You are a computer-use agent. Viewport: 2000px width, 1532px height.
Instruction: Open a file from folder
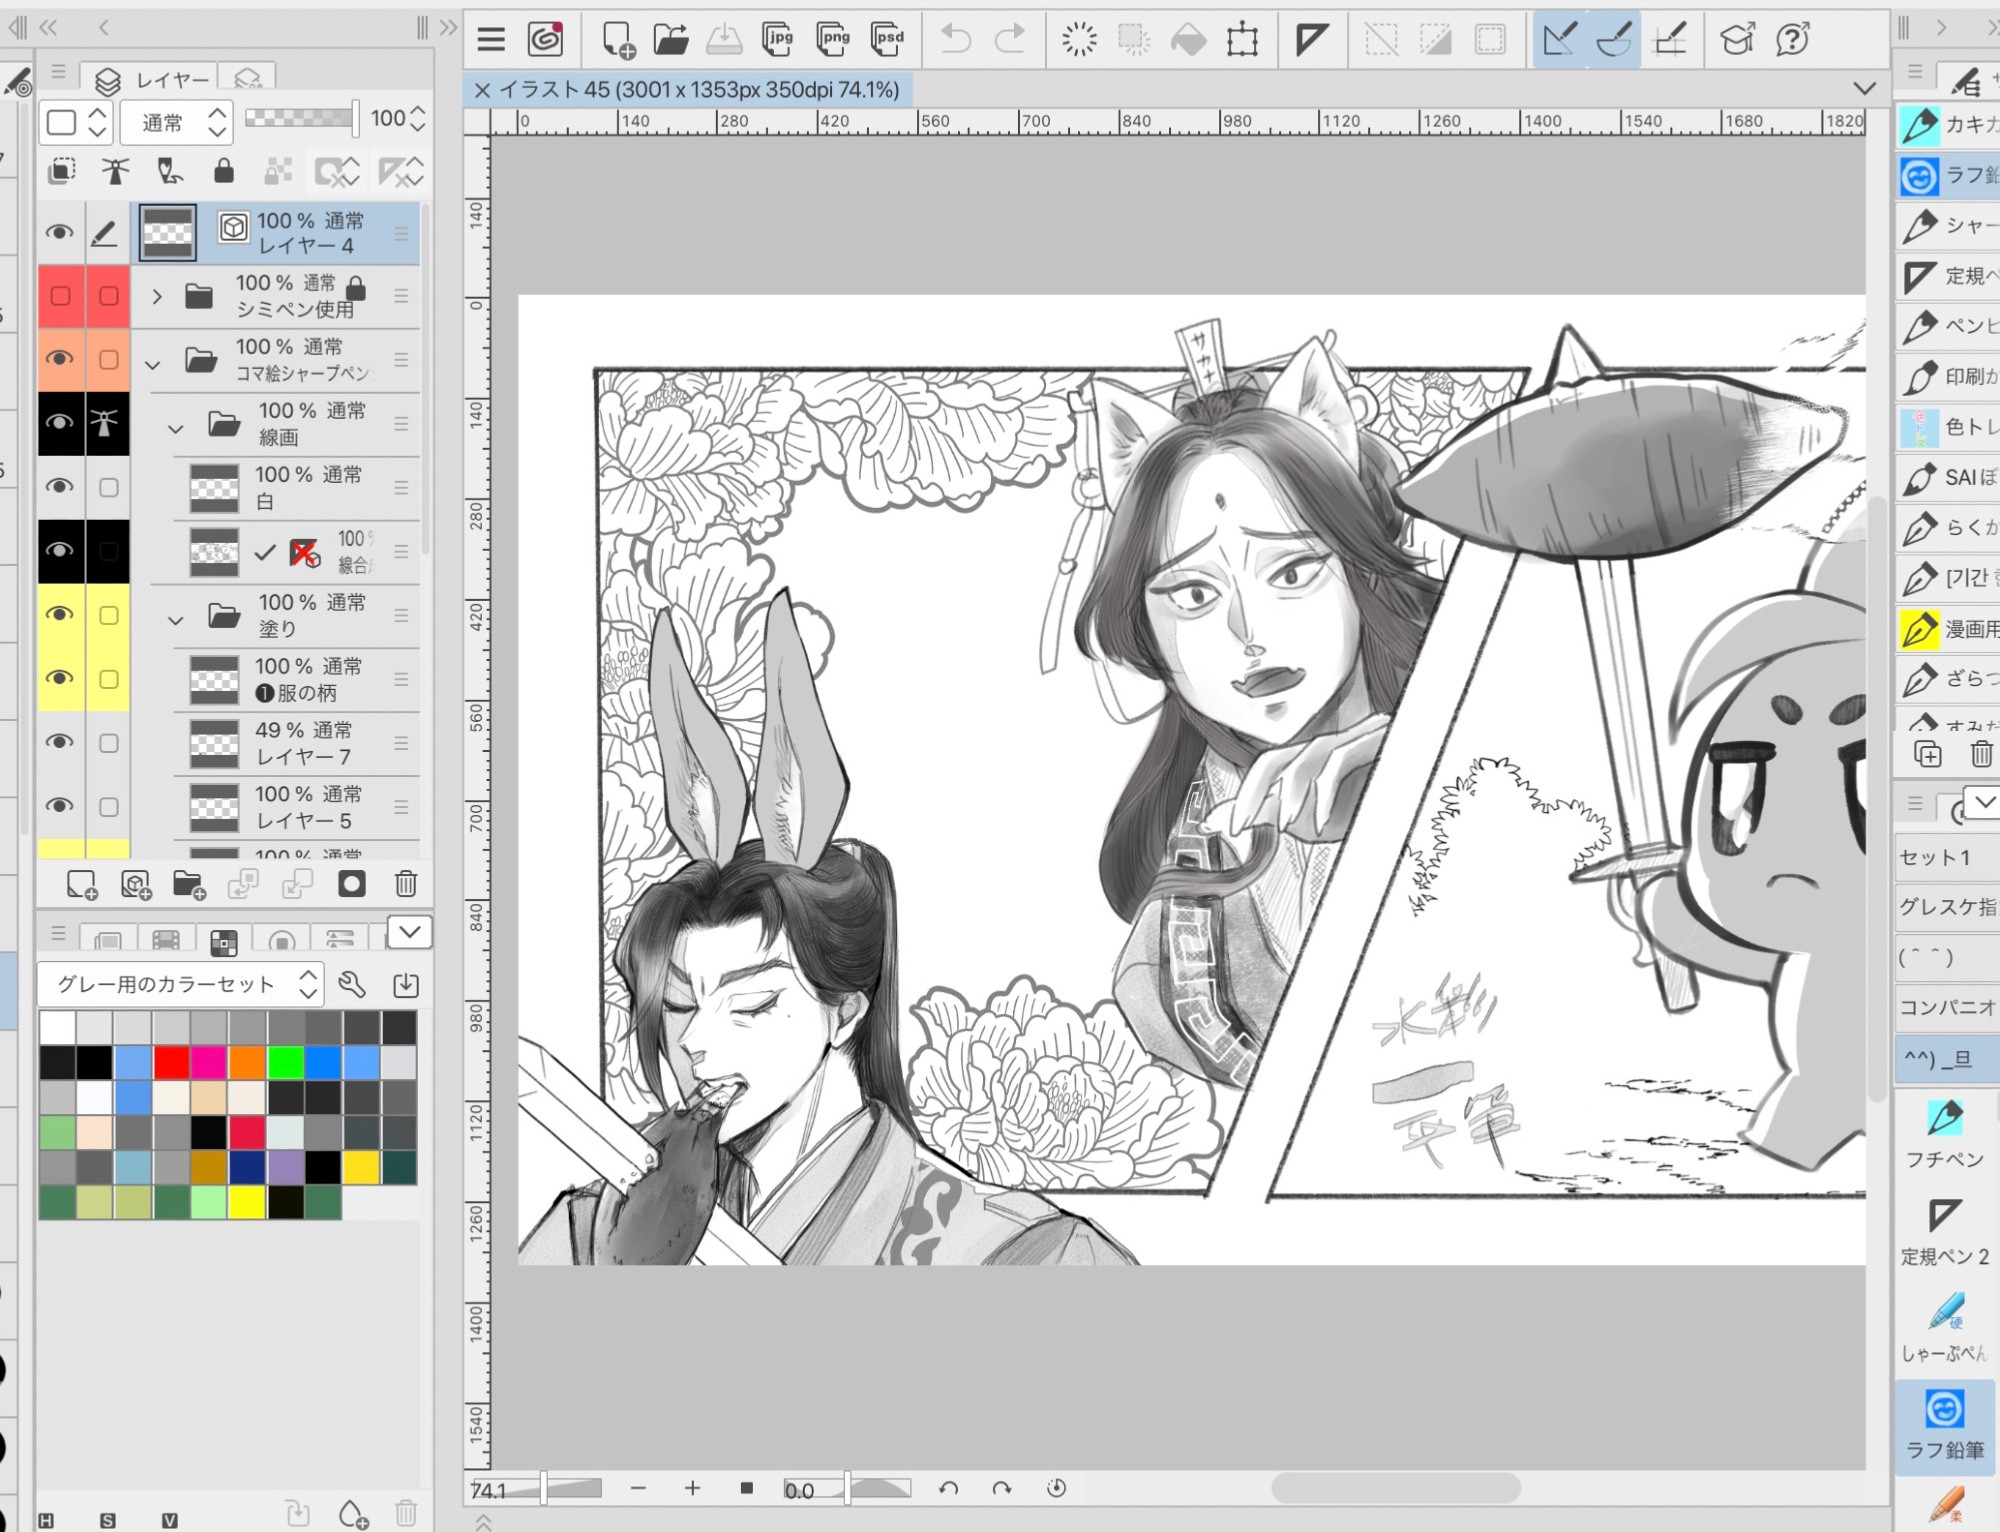coord(671,39)
